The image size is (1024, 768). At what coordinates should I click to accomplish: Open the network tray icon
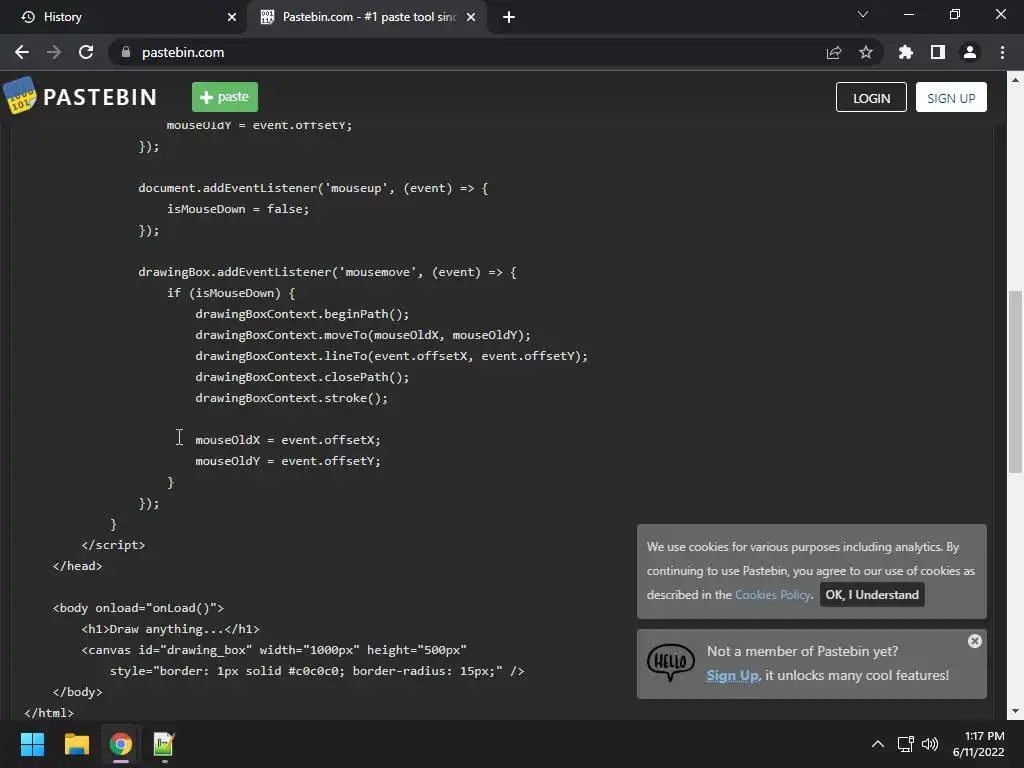coord(905,744)
